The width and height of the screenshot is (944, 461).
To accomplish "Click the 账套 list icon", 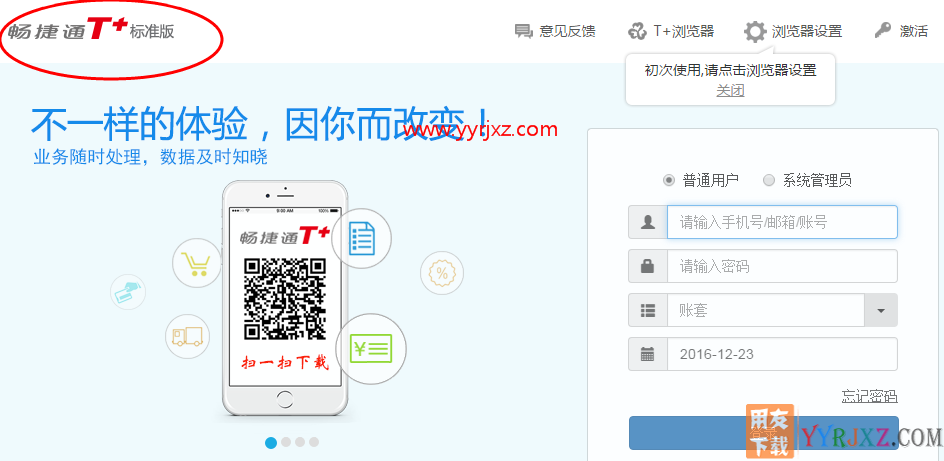I will (x=648, y=311).
